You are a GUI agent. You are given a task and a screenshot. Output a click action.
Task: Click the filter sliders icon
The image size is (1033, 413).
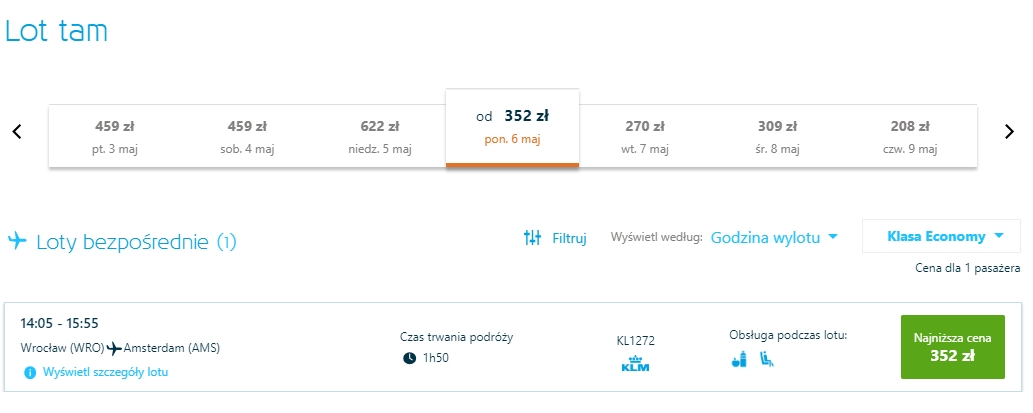coord(532,238)
